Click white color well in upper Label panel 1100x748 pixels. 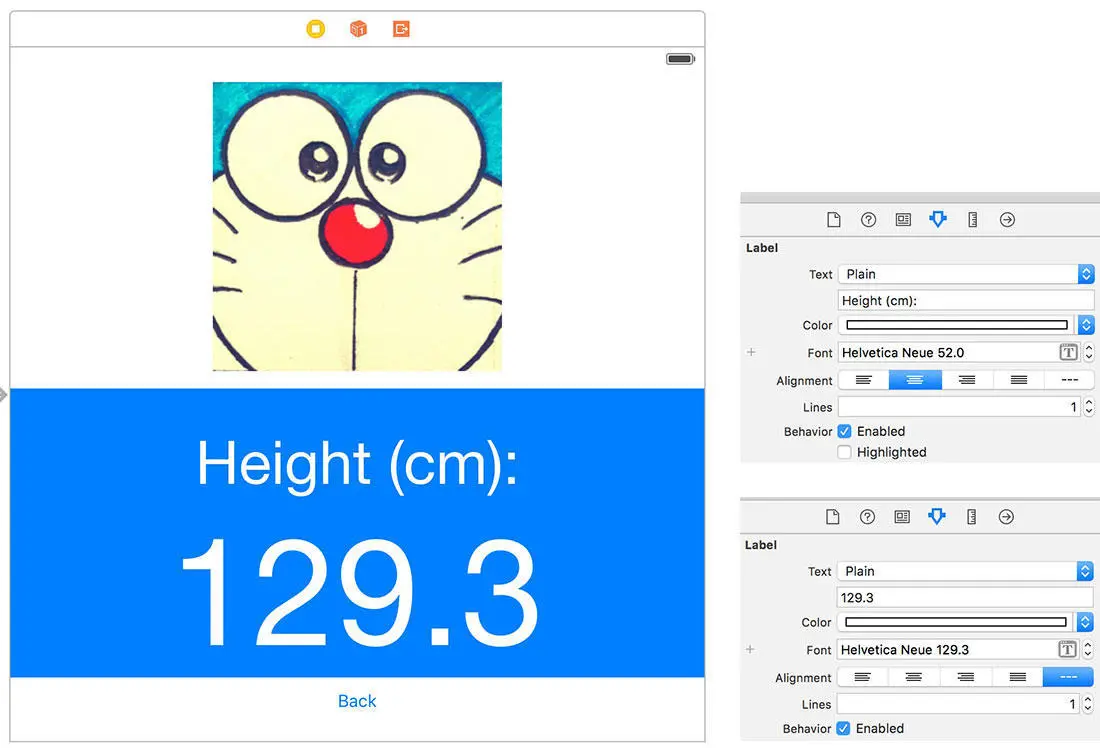(957, 325)
